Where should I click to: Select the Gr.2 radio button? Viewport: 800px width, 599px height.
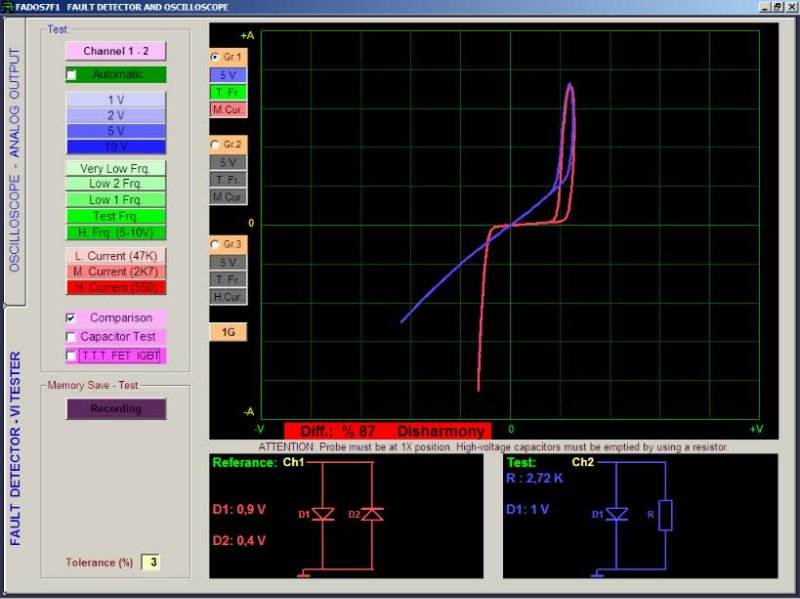215,145
